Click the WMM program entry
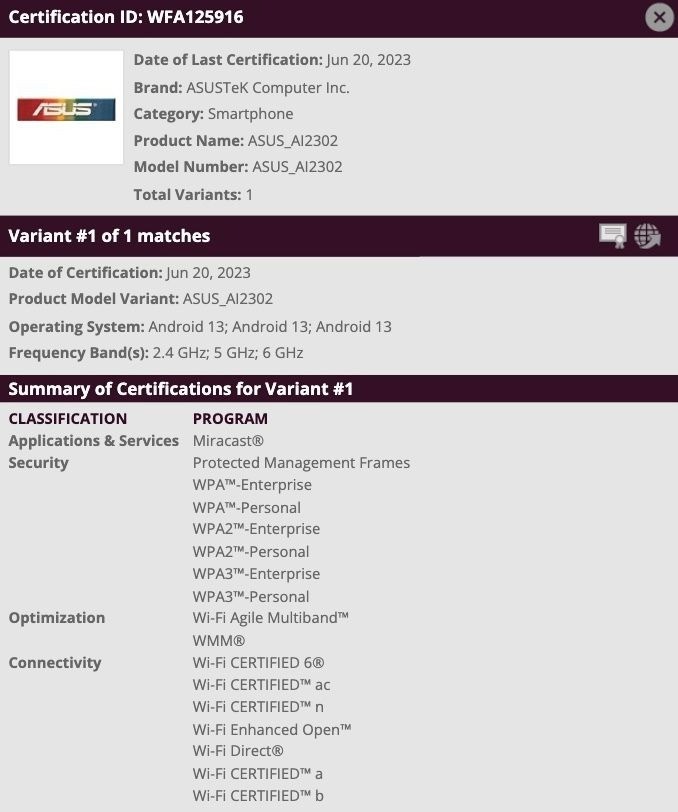The height and width of the screenshot is (812, 678). [x=218, y=640]
